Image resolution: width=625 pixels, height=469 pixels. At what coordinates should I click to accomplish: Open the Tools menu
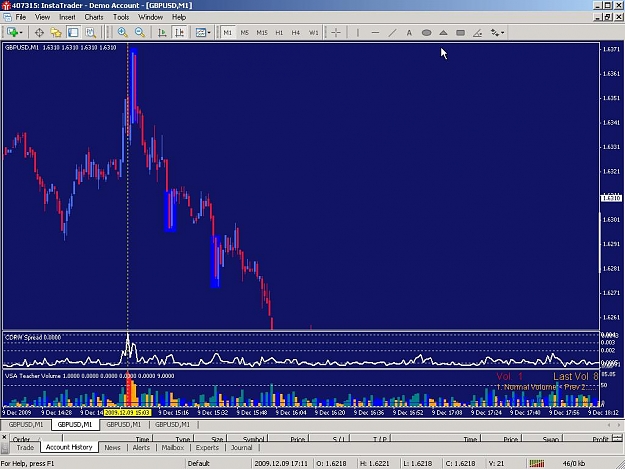[121, 17]
